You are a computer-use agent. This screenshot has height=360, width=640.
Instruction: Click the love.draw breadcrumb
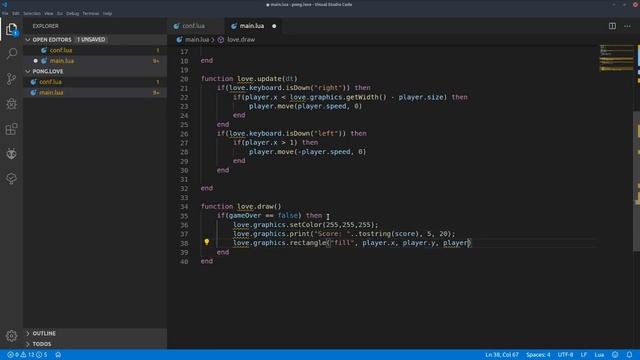[241, 40]
